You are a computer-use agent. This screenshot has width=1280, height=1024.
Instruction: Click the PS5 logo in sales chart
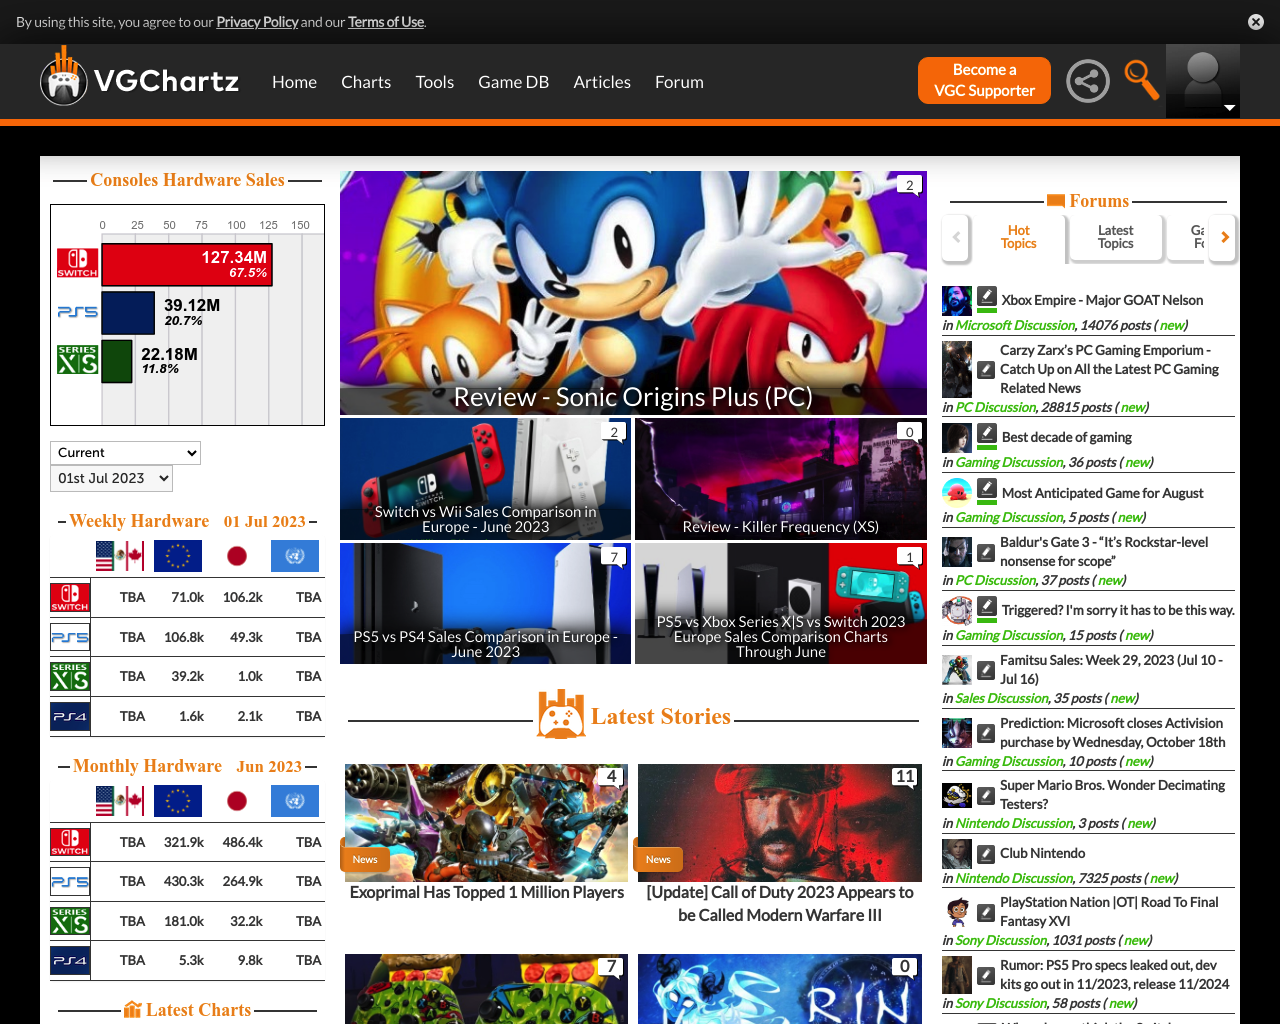[78, 312]
